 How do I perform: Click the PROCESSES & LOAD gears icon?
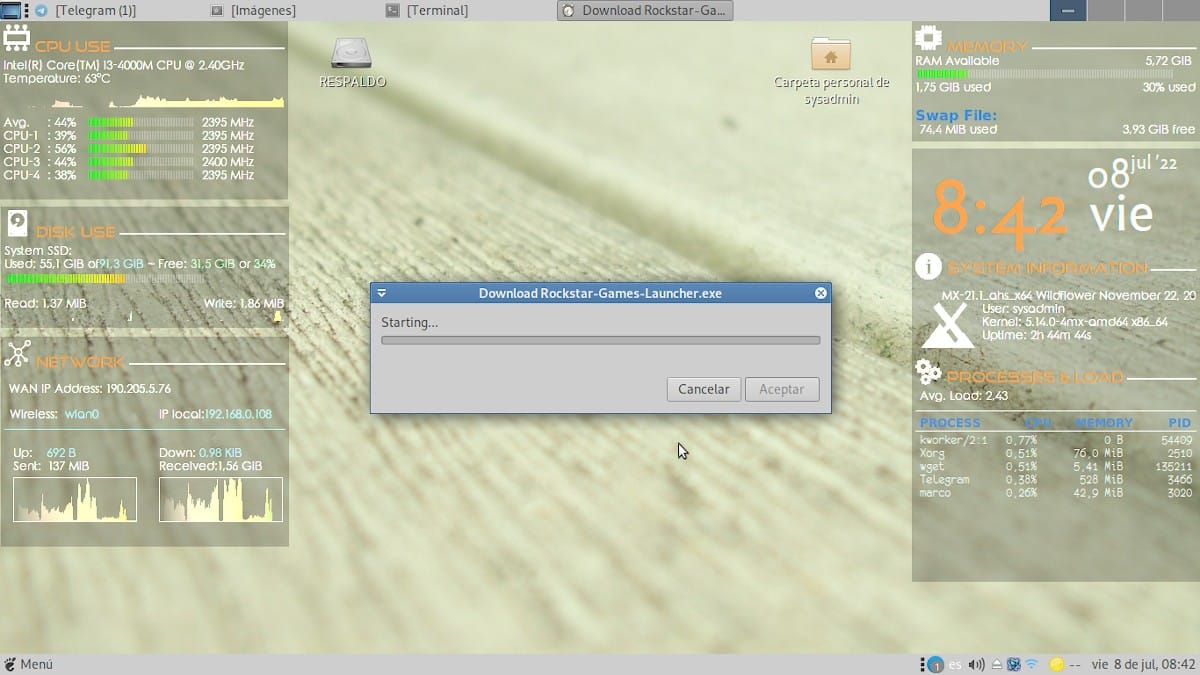click(x=929, y=373)
